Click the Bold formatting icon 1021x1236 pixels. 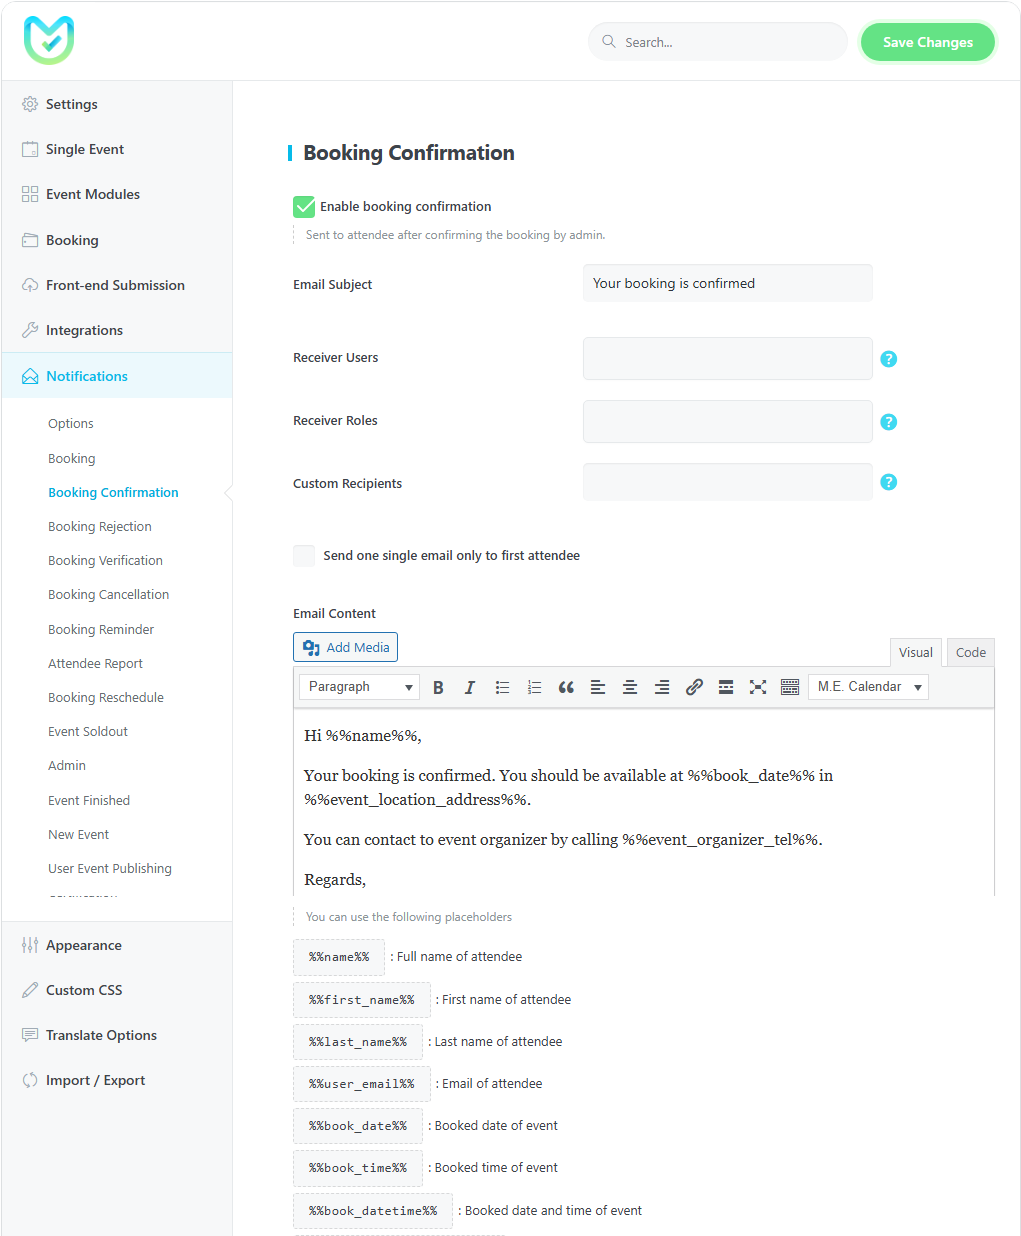pos(438,687)
